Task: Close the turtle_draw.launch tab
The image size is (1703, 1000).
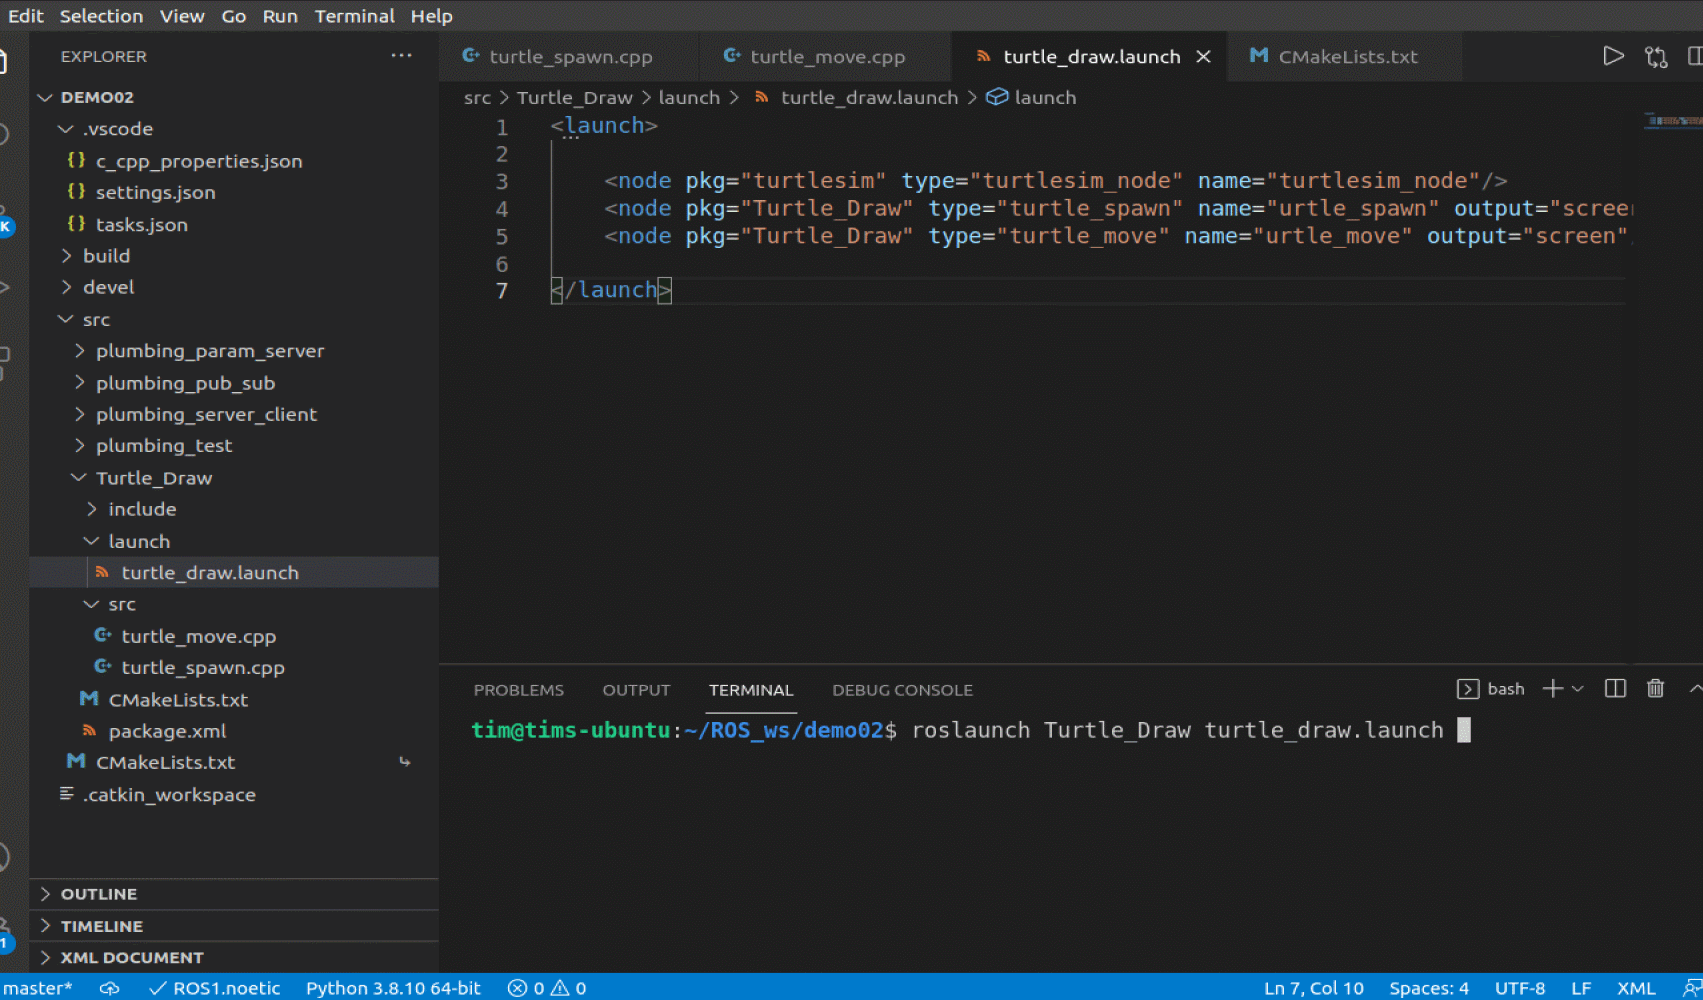Action: [x=1204, y=57]
